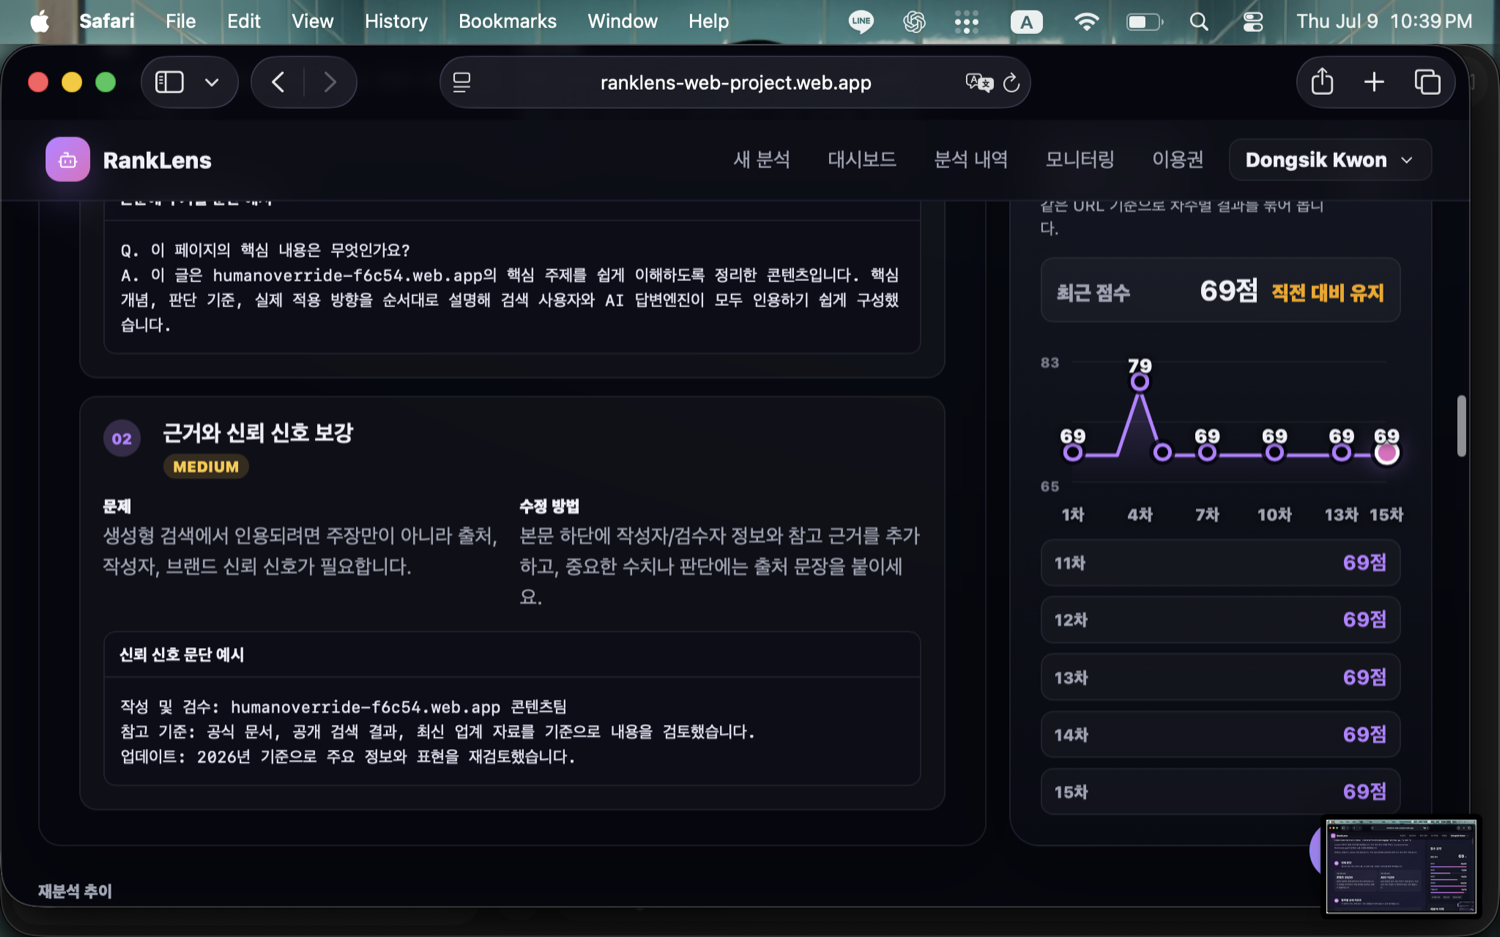The width and height of the screenshot is (1500, 937).
Task: Open the 이용권 page
Action: point(1178,160)
